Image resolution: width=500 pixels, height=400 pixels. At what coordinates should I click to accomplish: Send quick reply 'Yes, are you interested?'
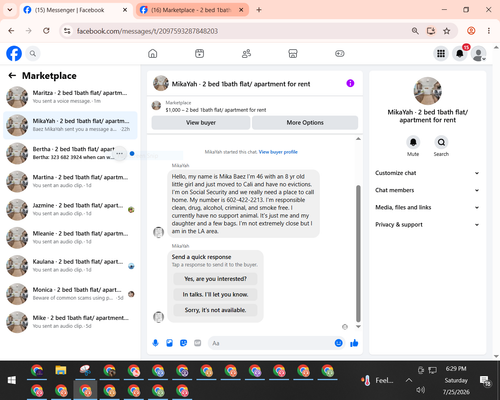click(x=215, y=279)
